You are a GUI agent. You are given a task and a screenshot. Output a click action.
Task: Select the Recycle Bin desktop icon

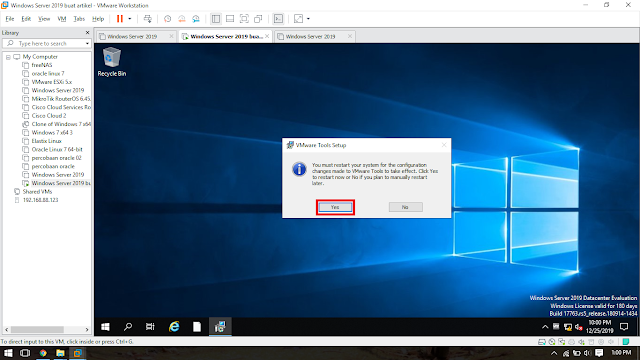(x=112, y=62)
